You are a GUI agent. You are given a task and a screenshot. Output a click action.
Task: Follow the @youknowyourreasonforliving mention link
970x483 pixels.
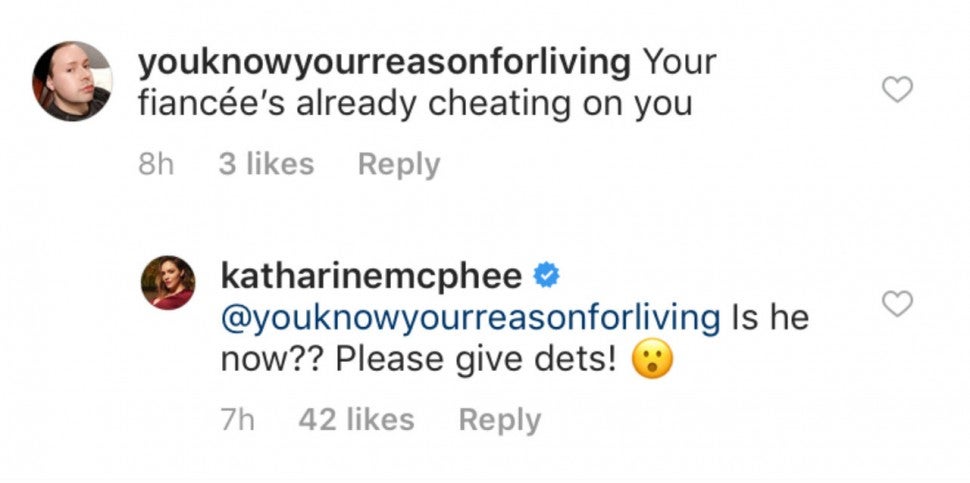click(x=469, y=319)
